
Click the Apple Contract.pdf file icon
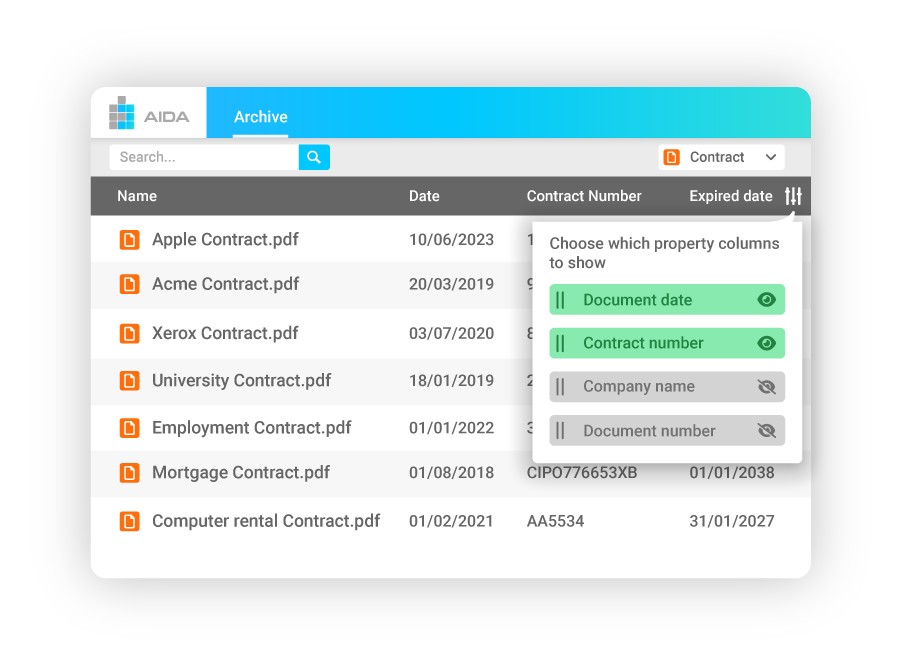[x=129, y=240]
